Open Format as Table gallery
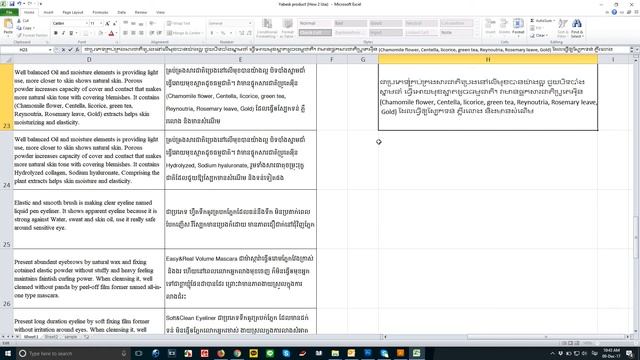The height and width of the screenshot is (360, 640). click(287, 28)
